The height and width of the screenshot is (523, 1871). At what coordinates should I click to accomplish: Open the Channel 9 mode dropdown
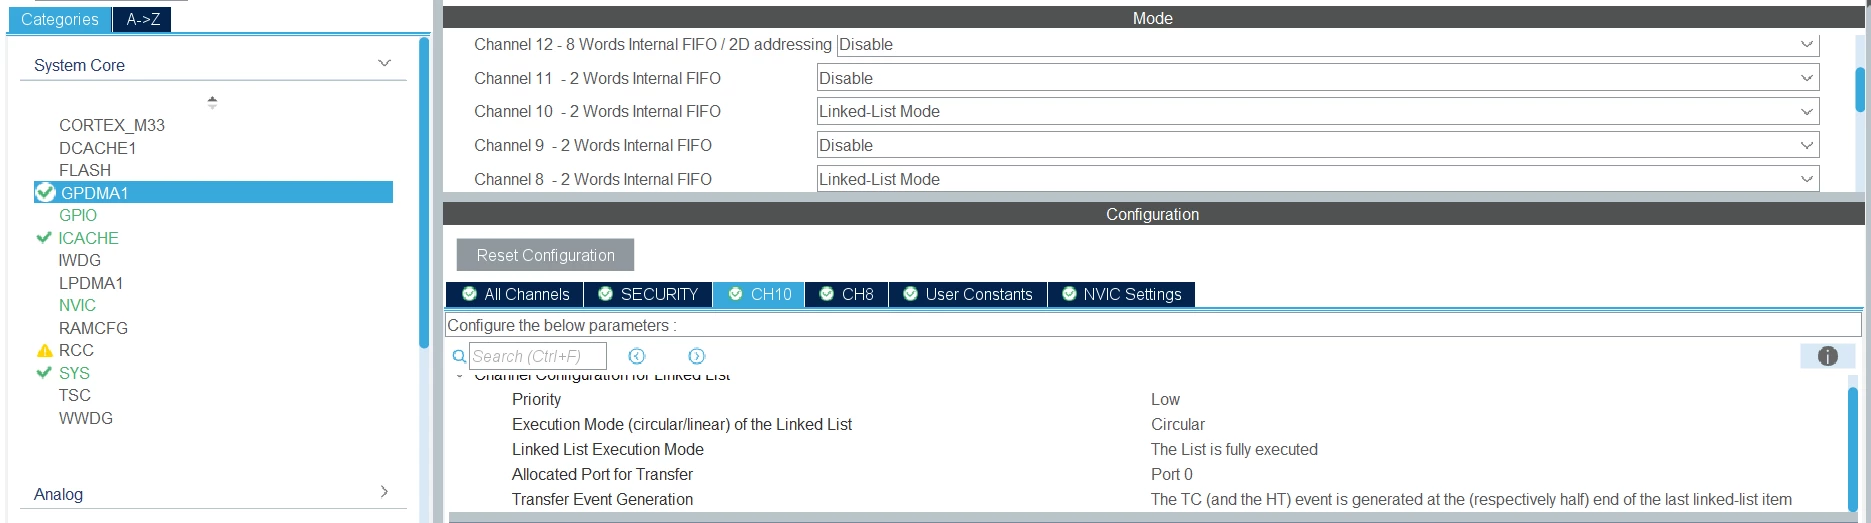[1318, 145]
